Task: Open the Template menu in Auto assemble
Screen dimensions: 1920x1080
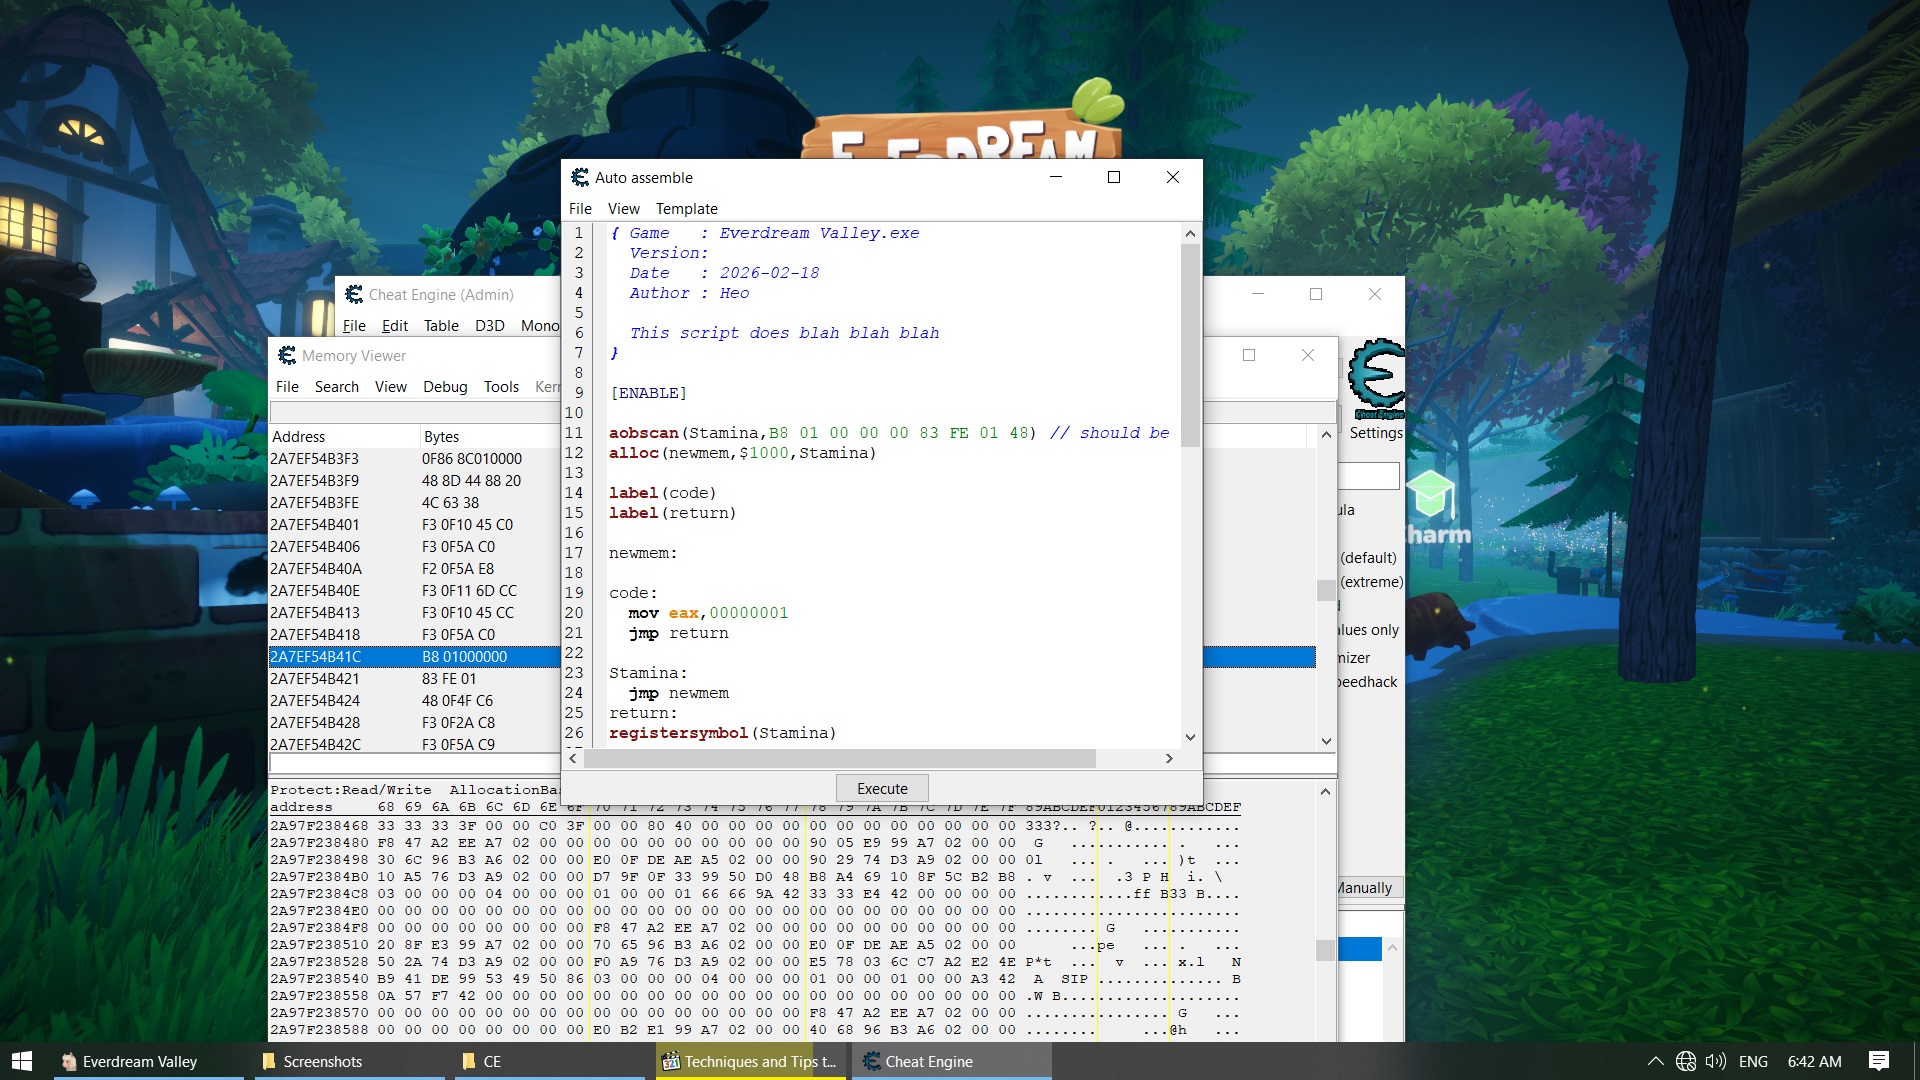Action: point(687,209)
